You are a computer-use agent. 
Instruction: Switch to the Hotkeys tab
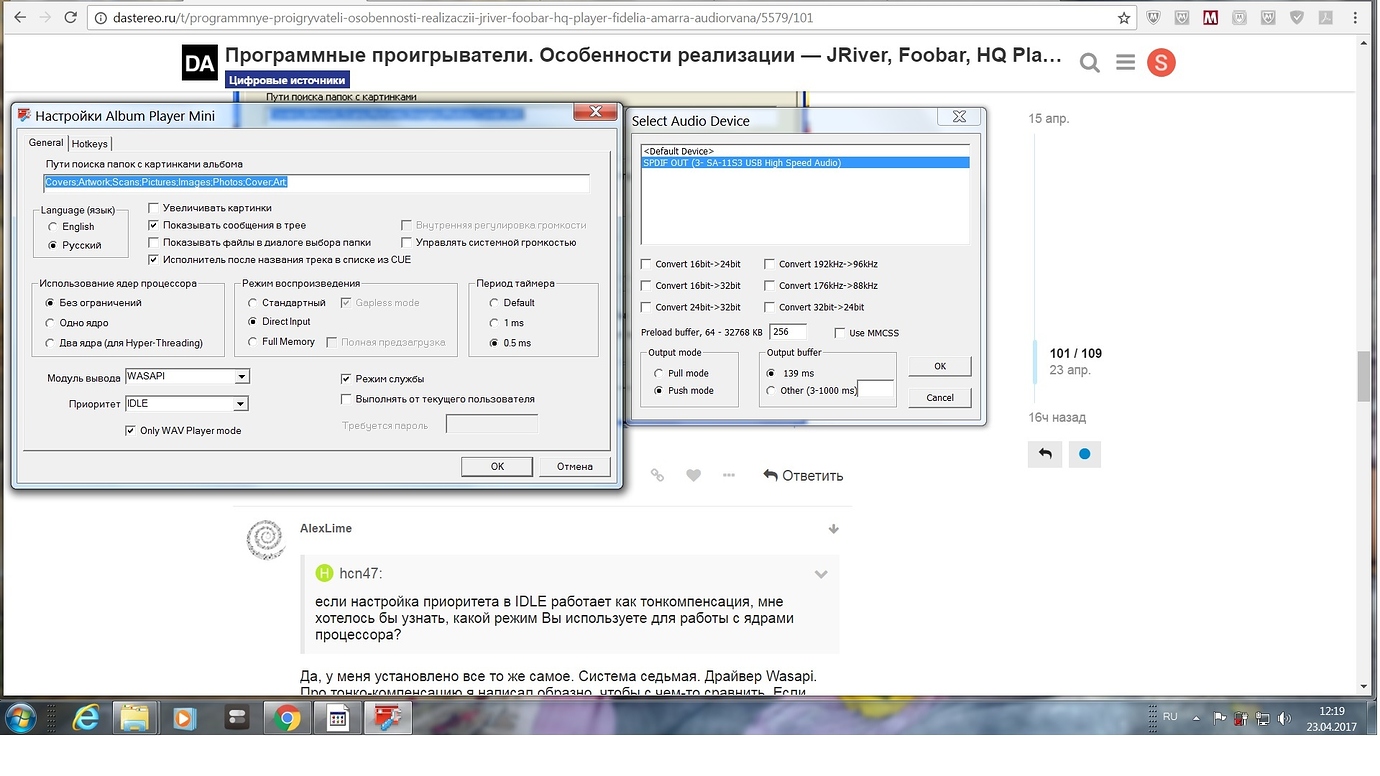(x=90, y=144)
